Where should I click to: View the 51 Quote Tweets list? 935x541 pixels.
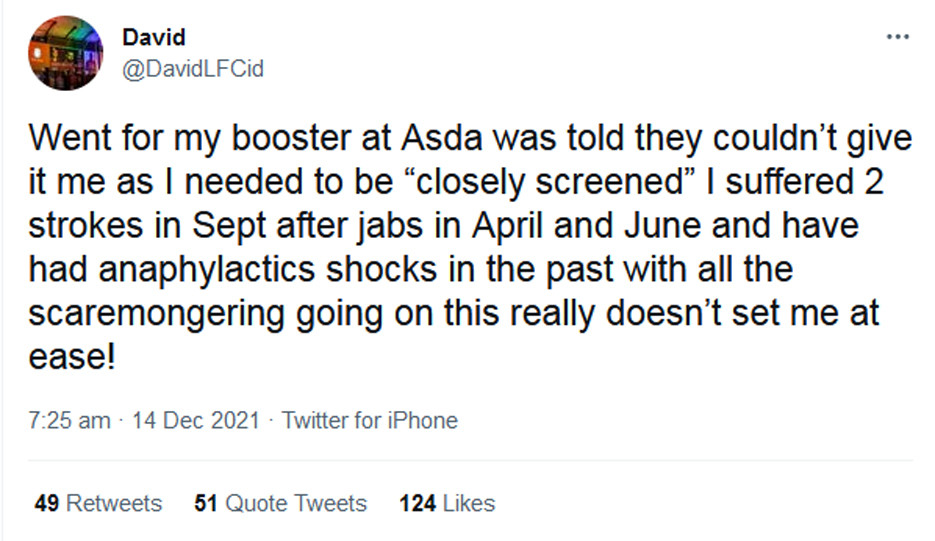click(x=280, y=503)
